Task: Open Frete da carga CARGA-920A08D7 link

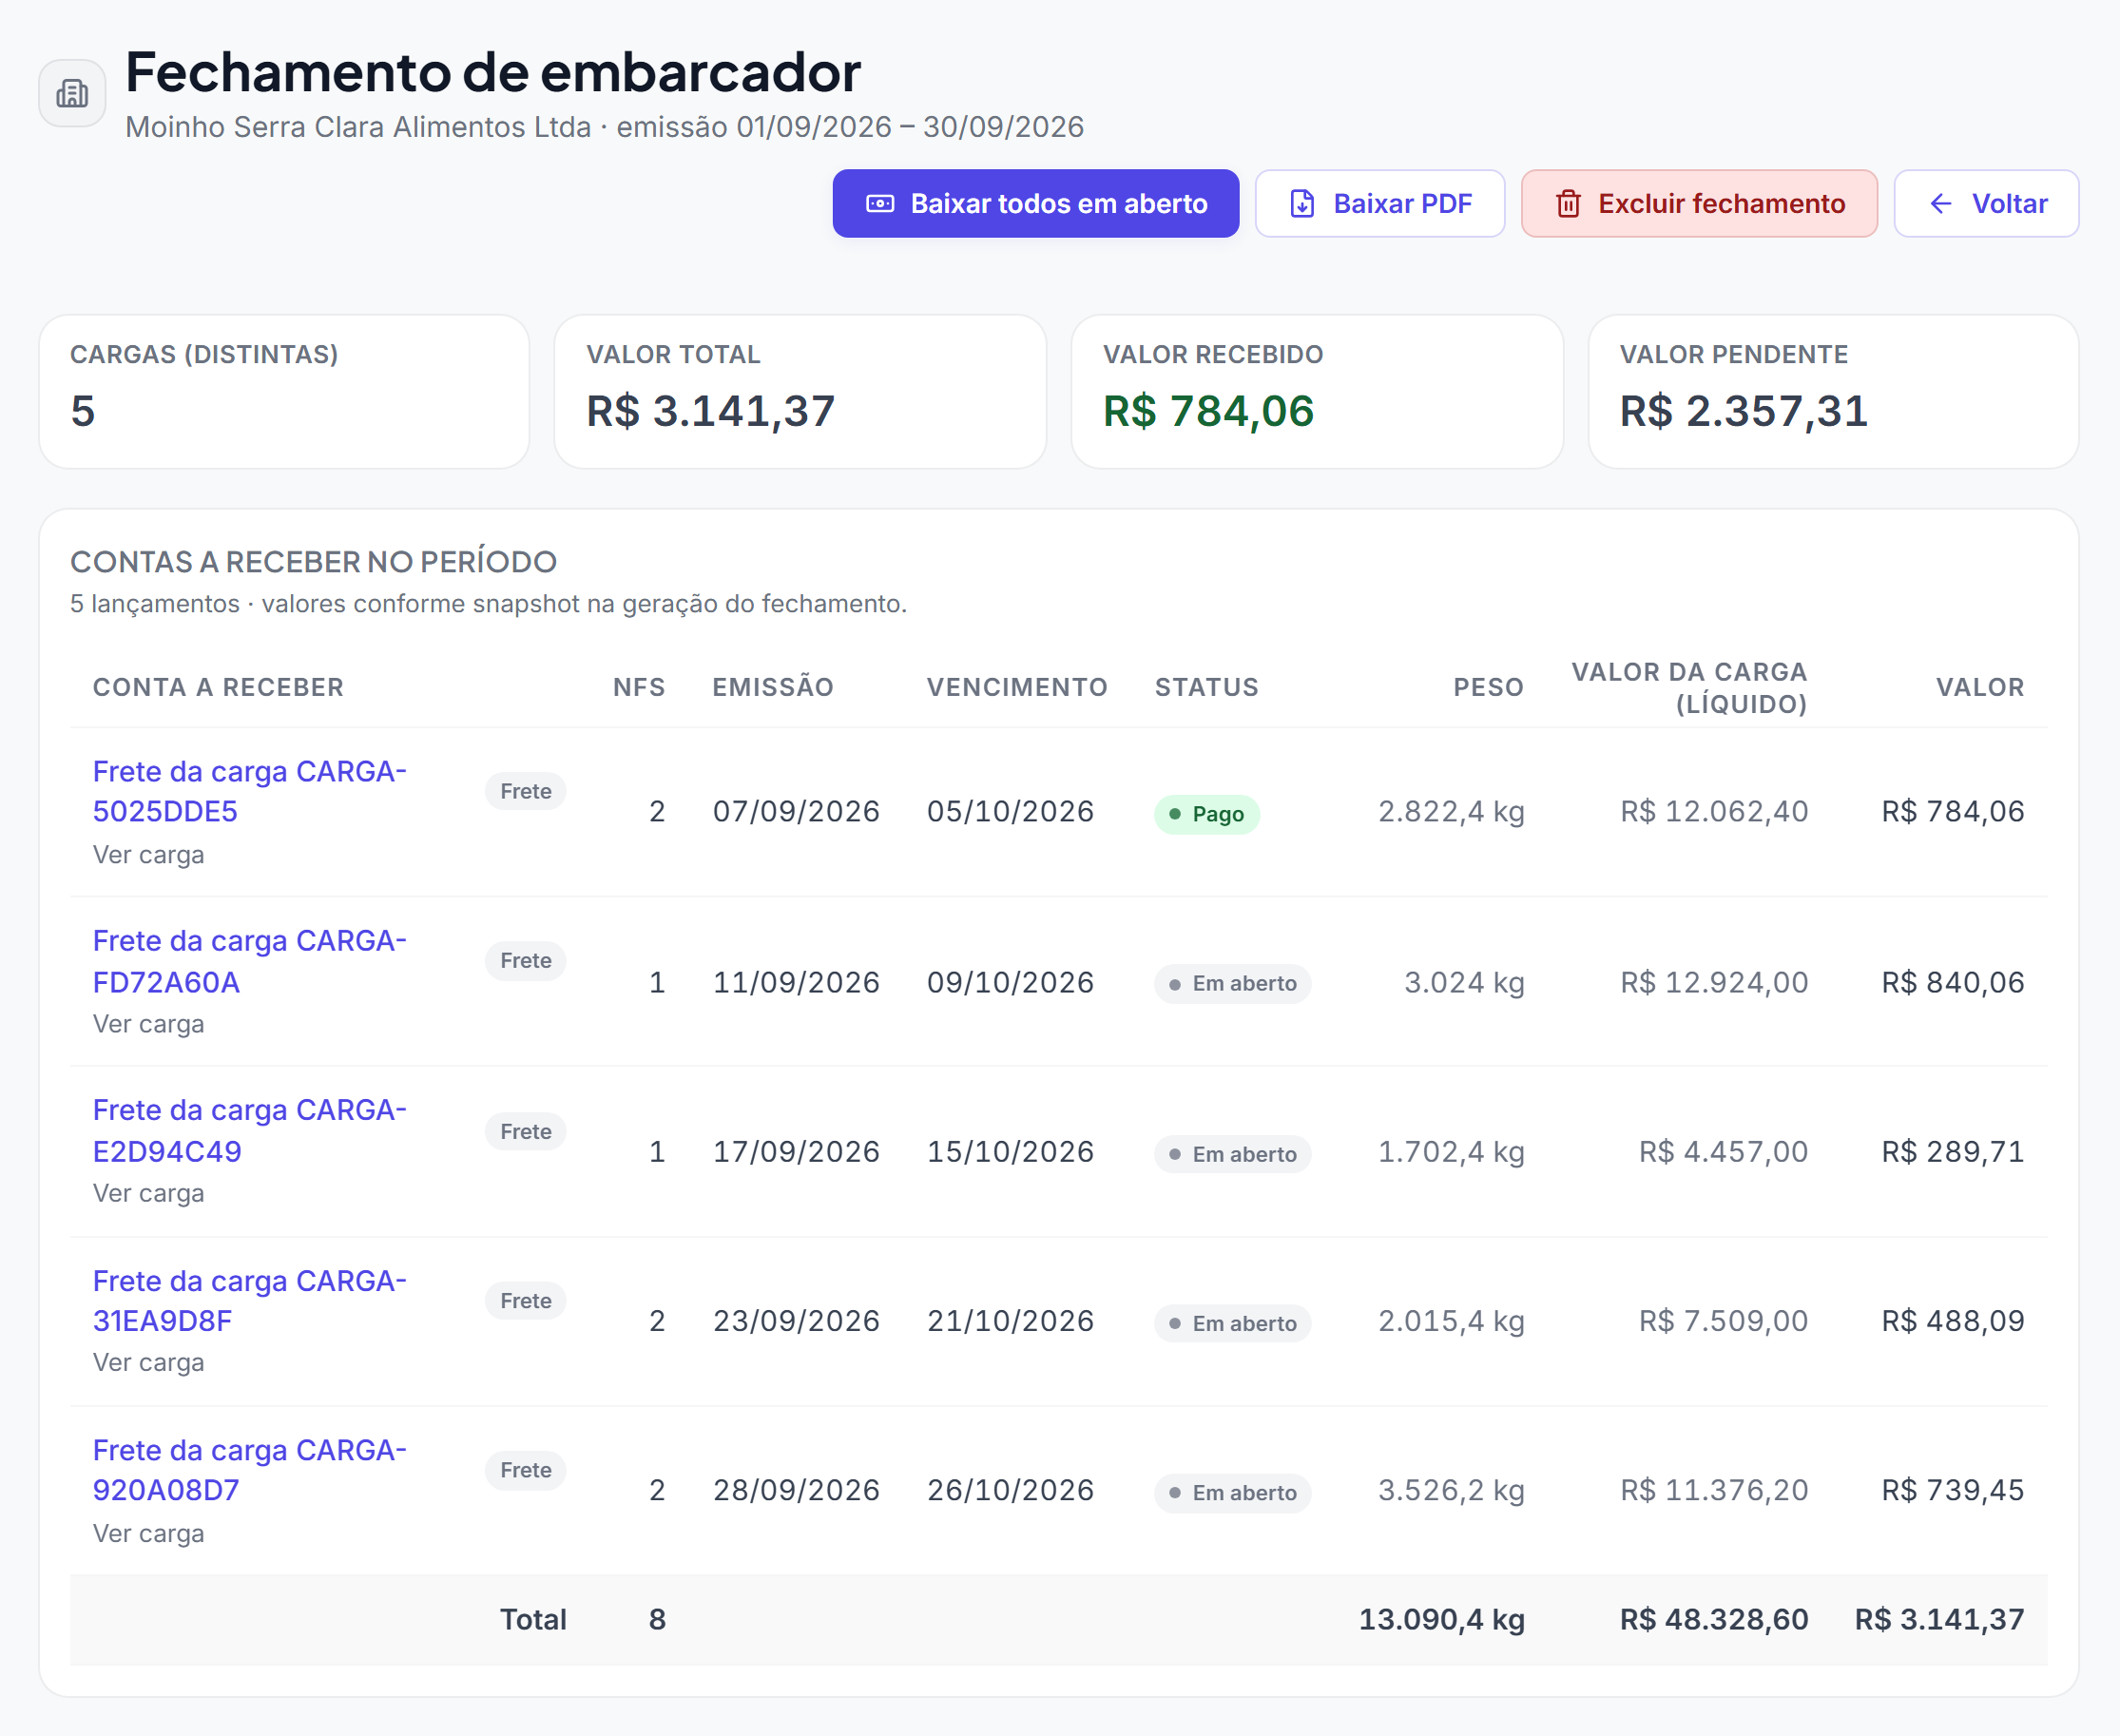Action: 249,1469
